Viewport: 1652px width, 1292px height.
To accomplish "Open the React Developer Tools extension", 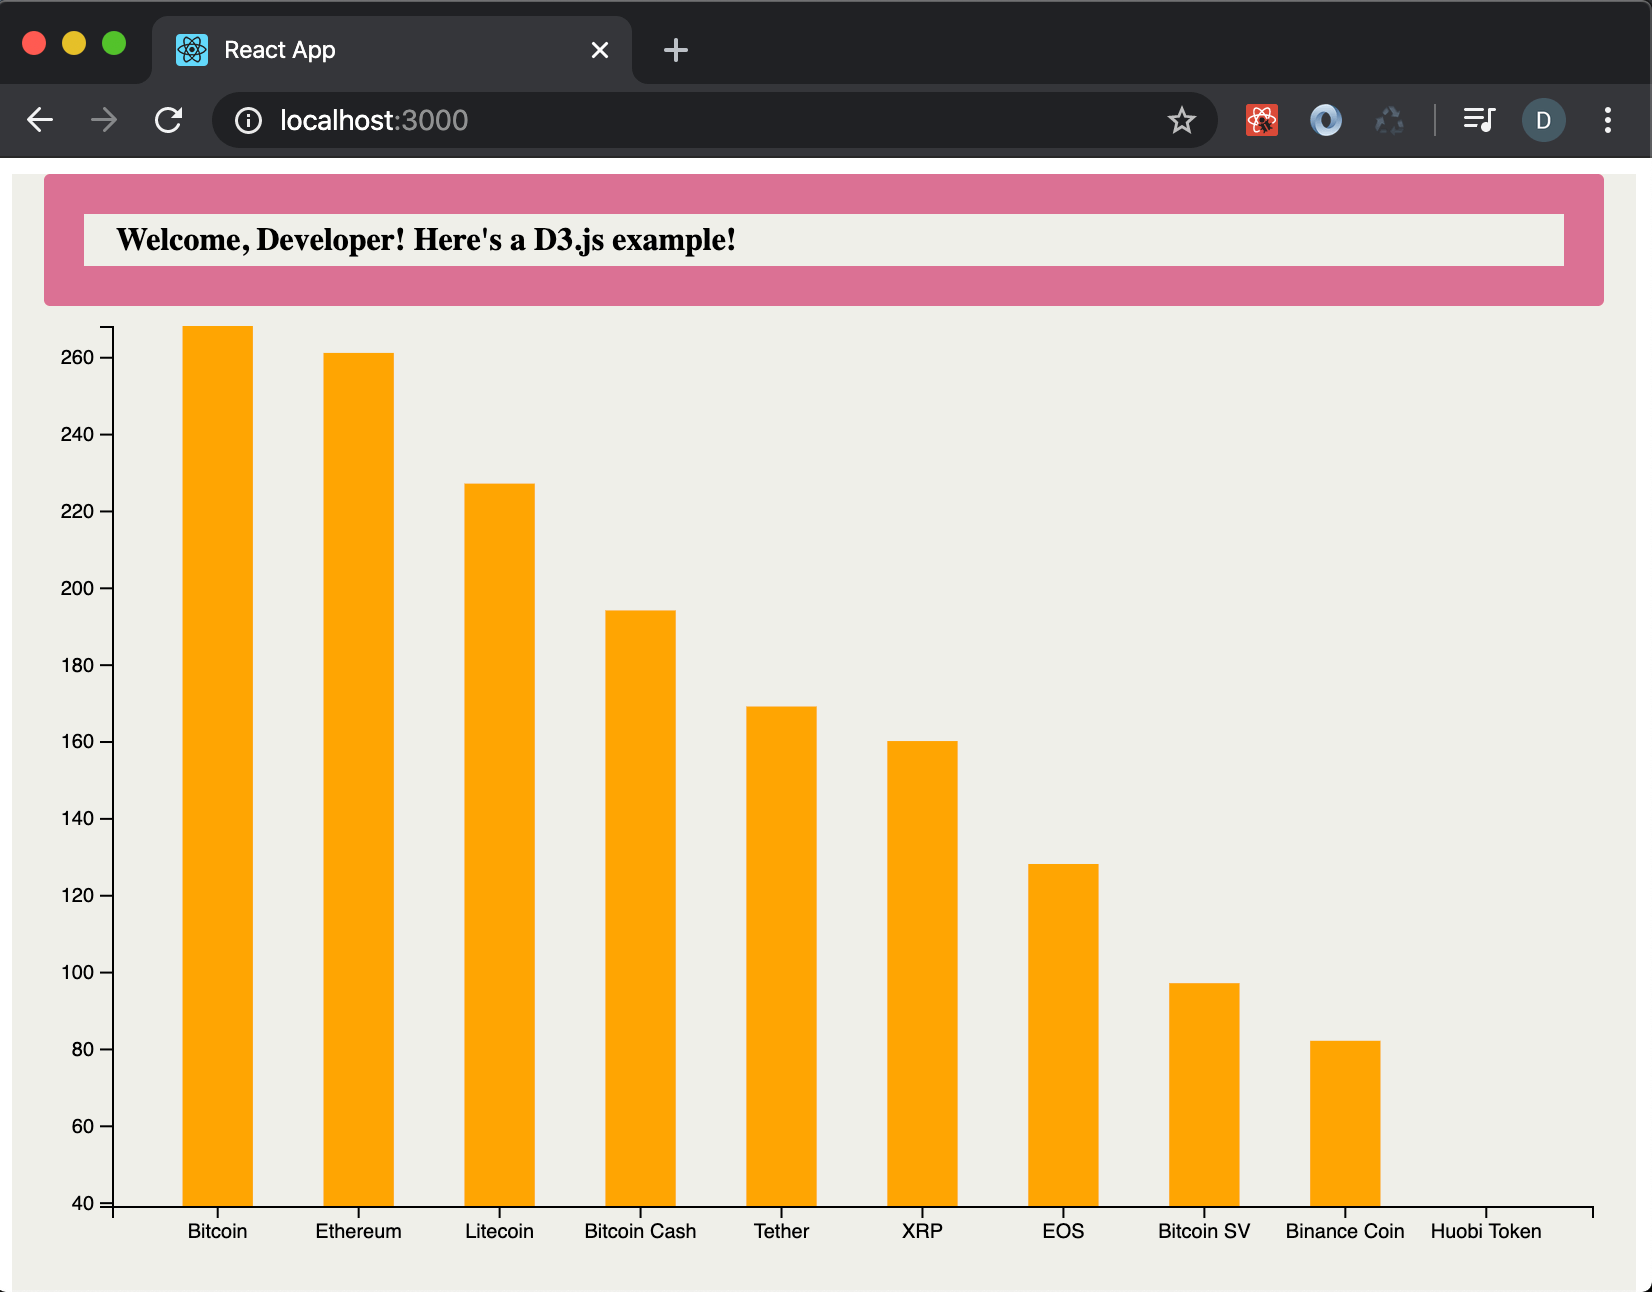I will (1262, 120).
